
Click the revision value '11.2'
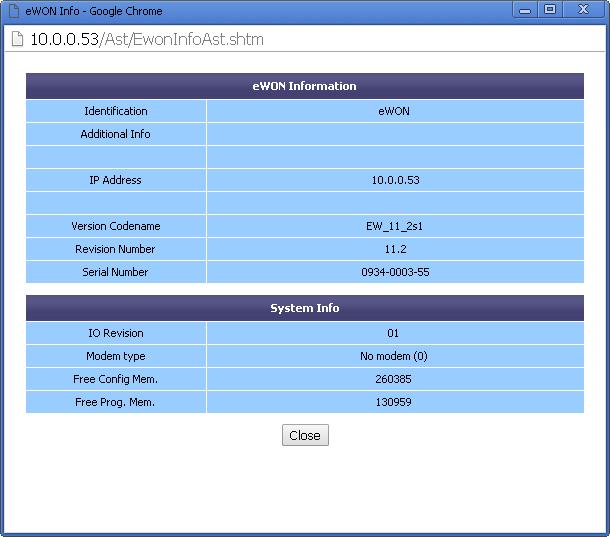[x=396, y=249]
